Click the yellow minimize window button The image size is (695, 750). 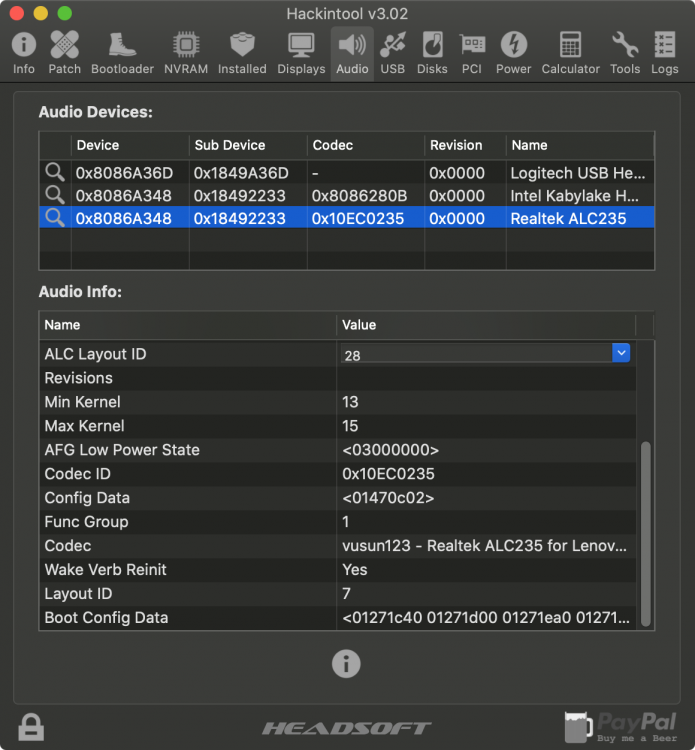click(41, 13)
